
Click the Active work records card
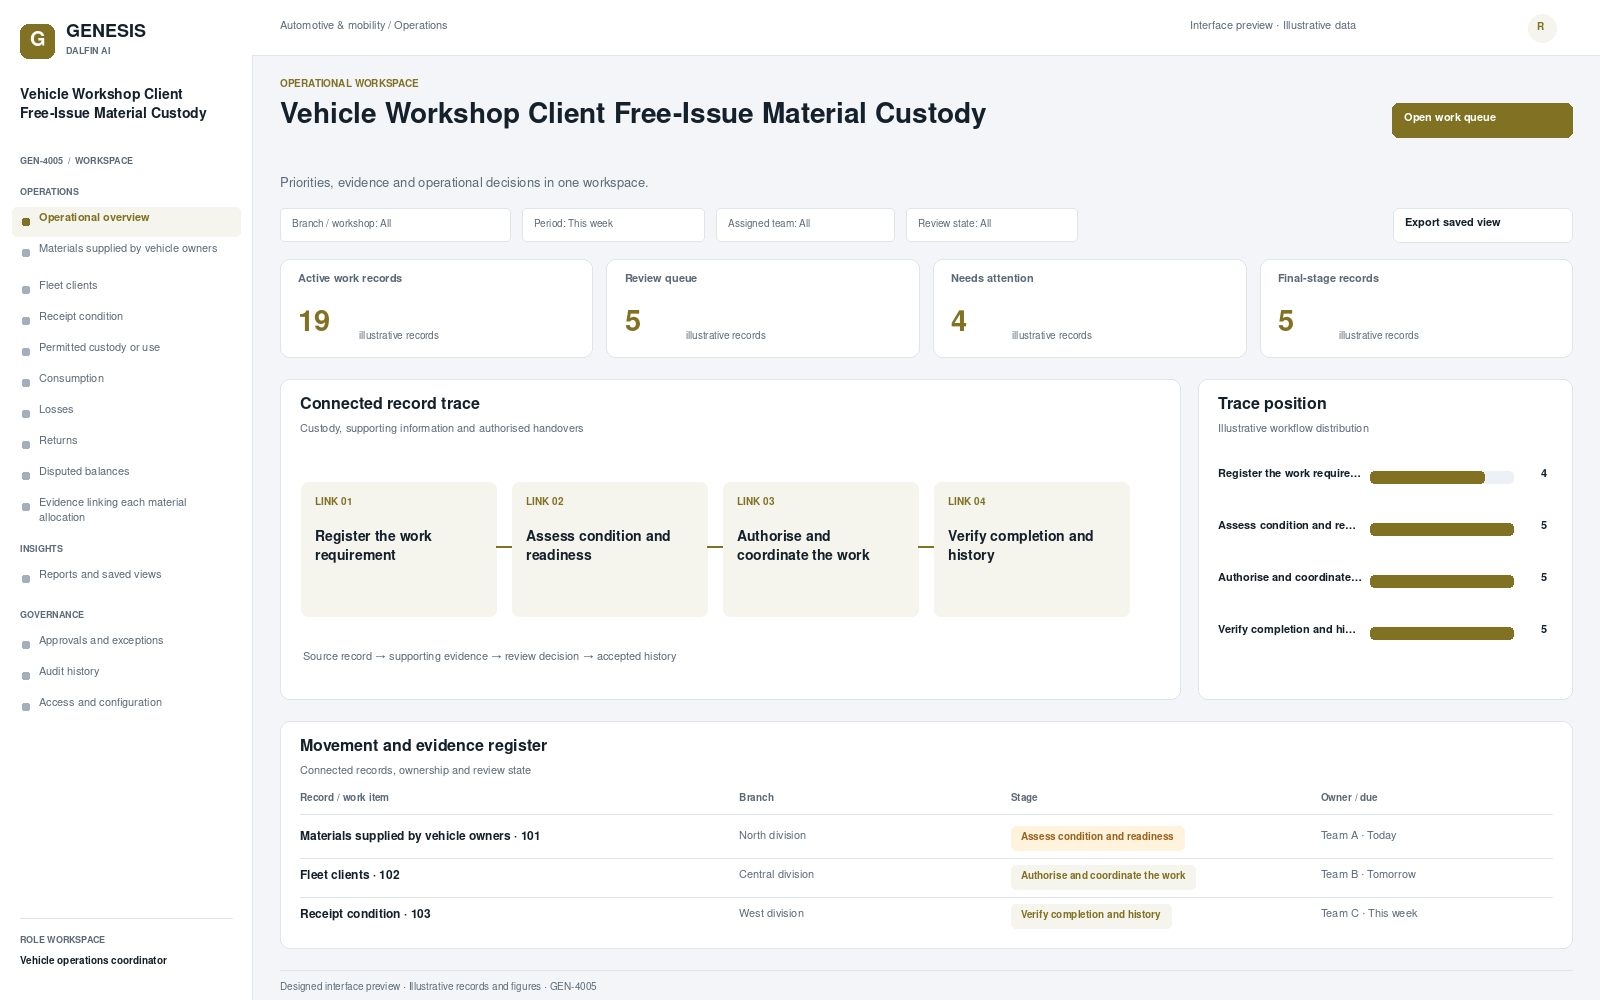(x=436, y=309)
